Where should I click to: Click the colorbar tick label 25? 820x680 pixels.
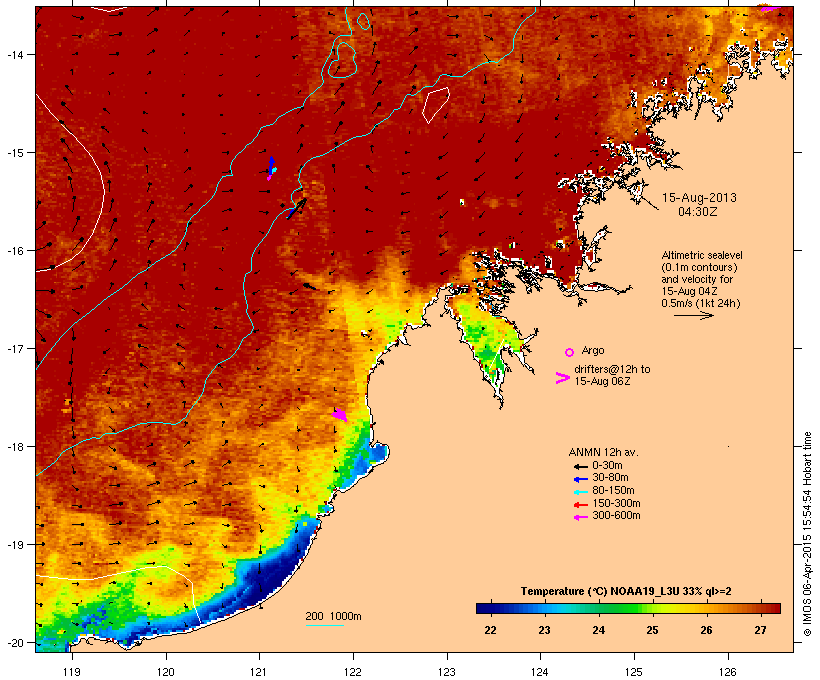click(652, 630)
